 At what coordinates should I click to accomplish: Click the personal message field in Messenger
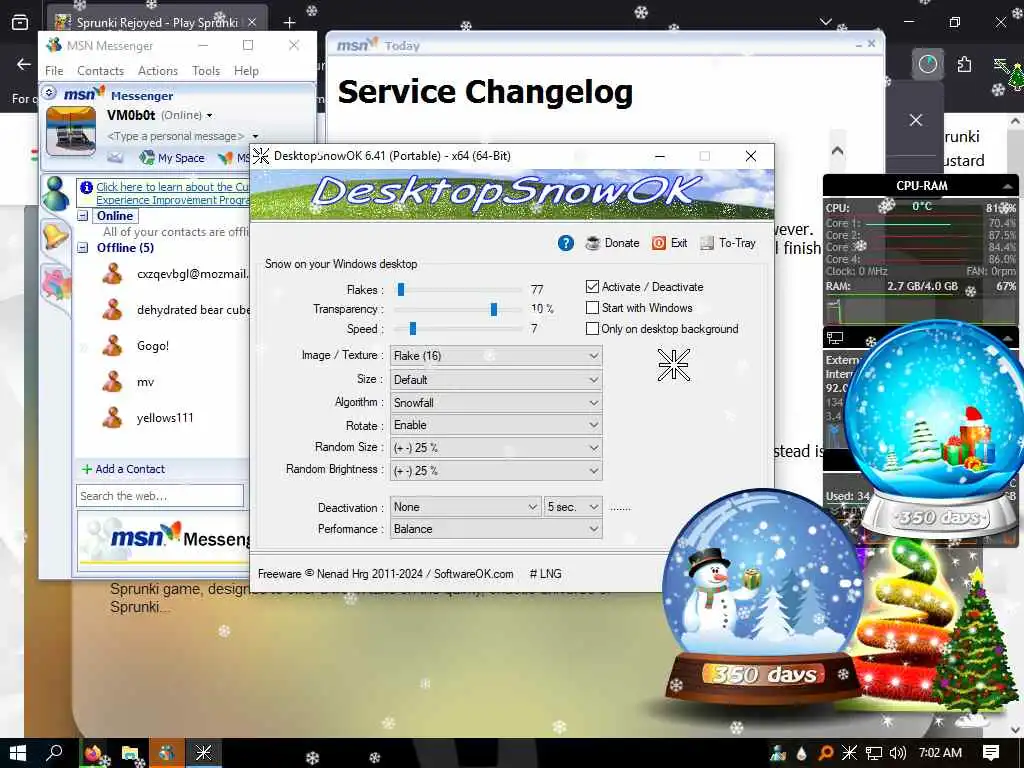pos(176,136)
